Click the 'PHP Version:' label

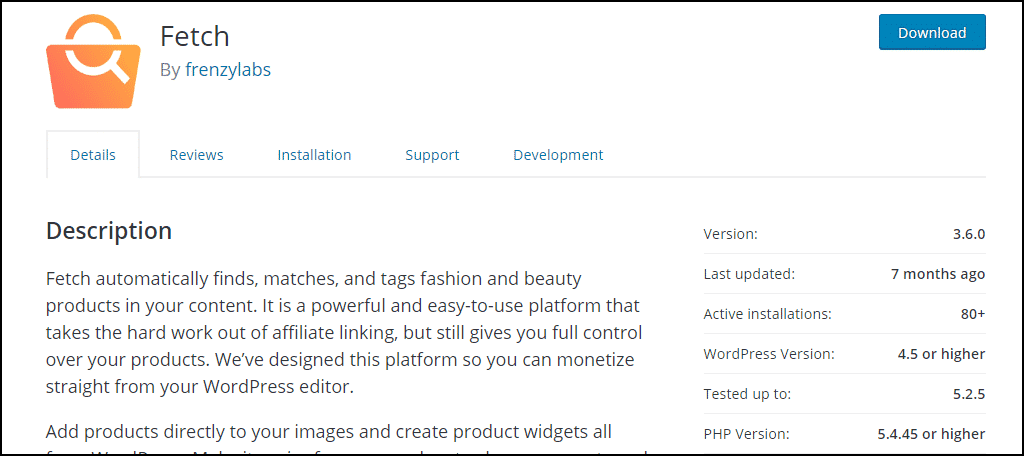click(x=746, y=434)
